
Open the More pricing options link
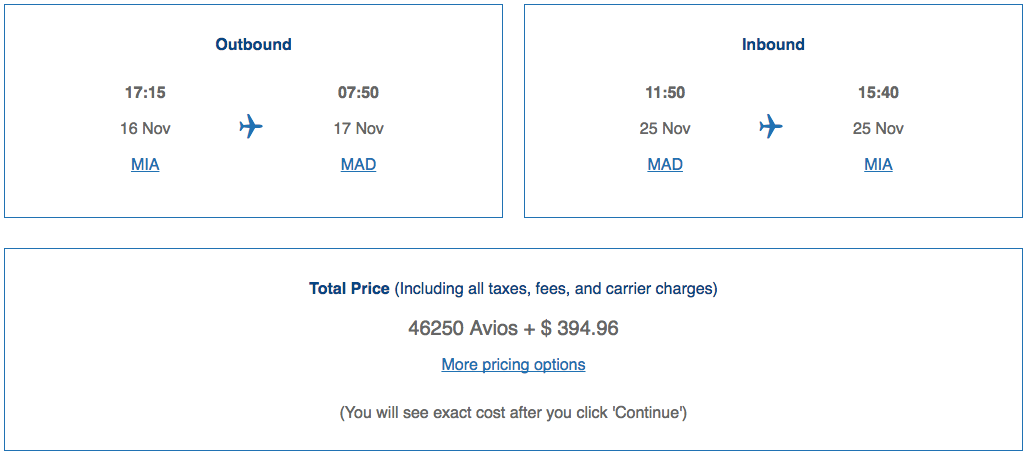(513, 364)
